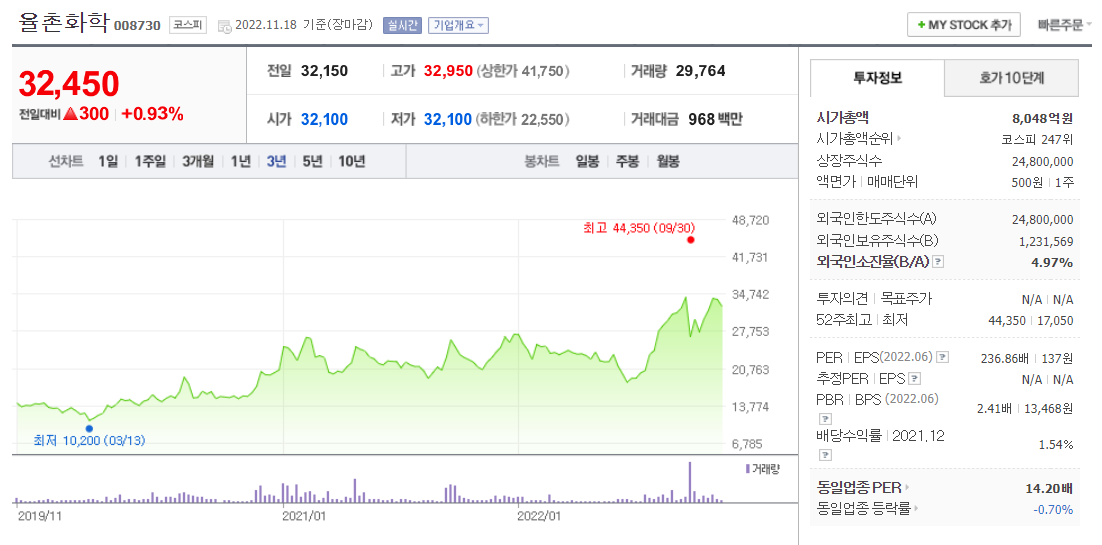
Task: Open the 기업개요 dropdown
Action: coord(458,26)
